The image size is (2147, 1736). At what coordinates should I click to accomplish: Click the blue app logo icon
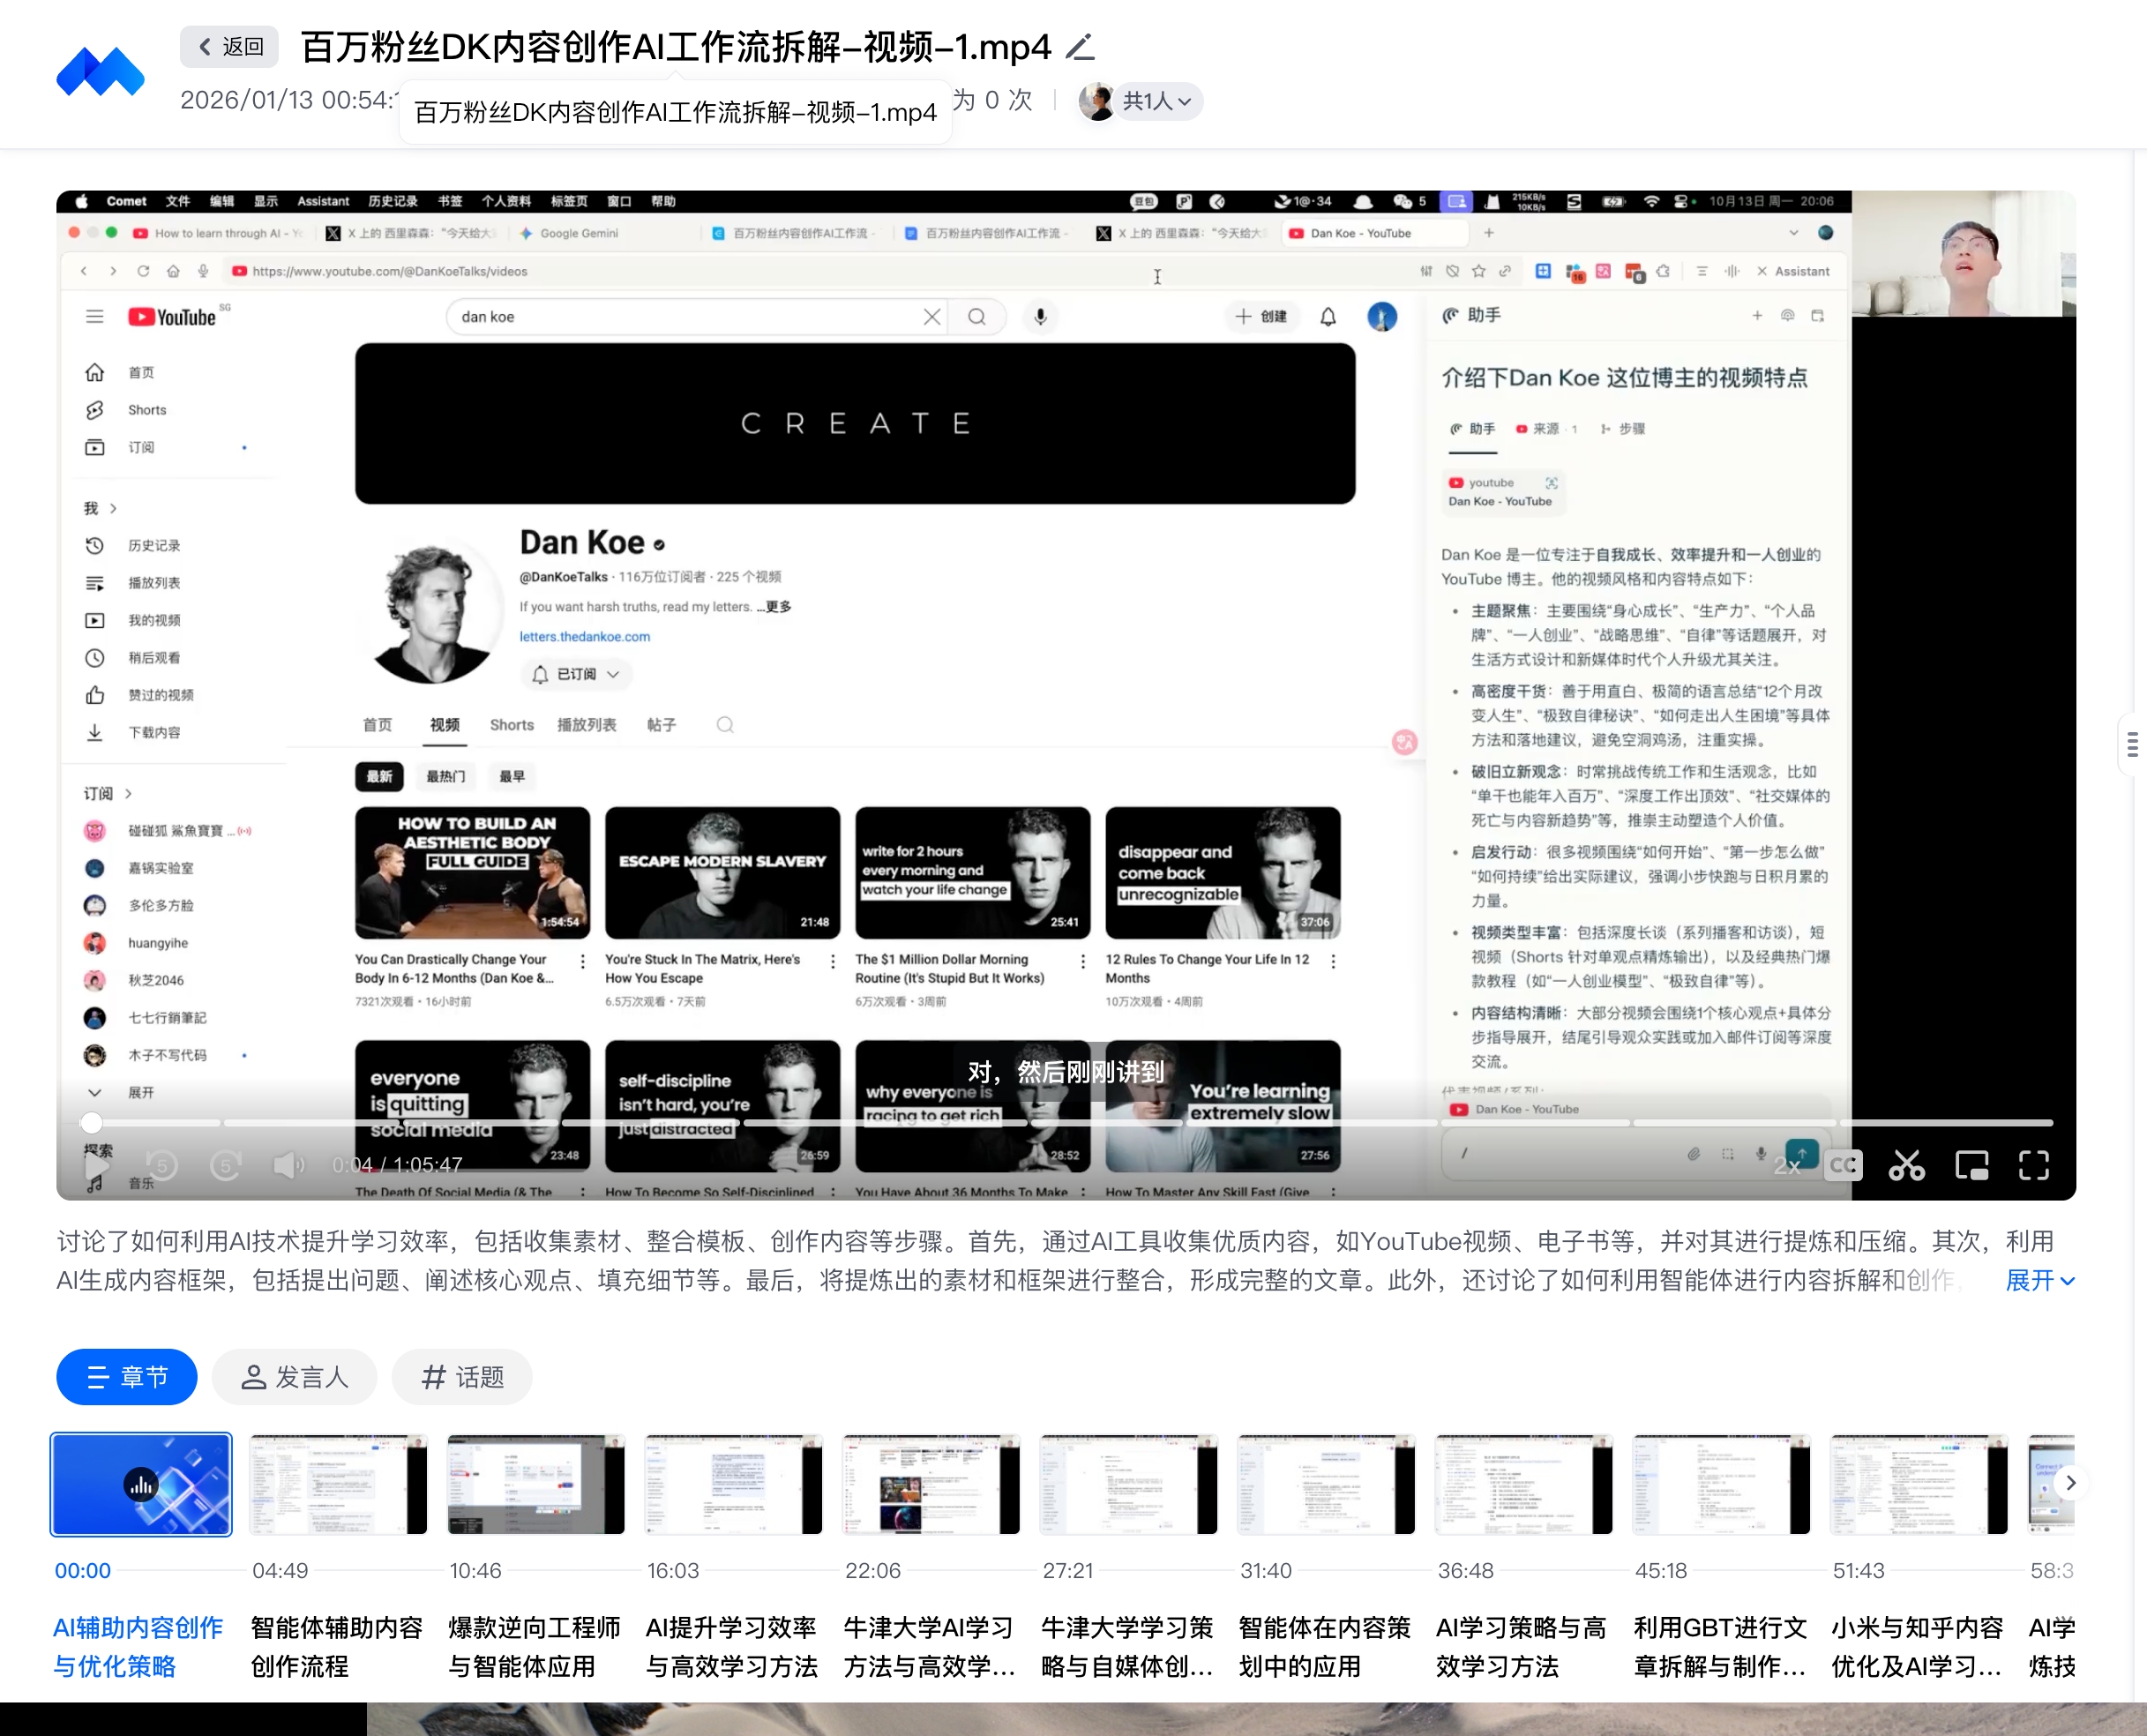tap(100, 72)
